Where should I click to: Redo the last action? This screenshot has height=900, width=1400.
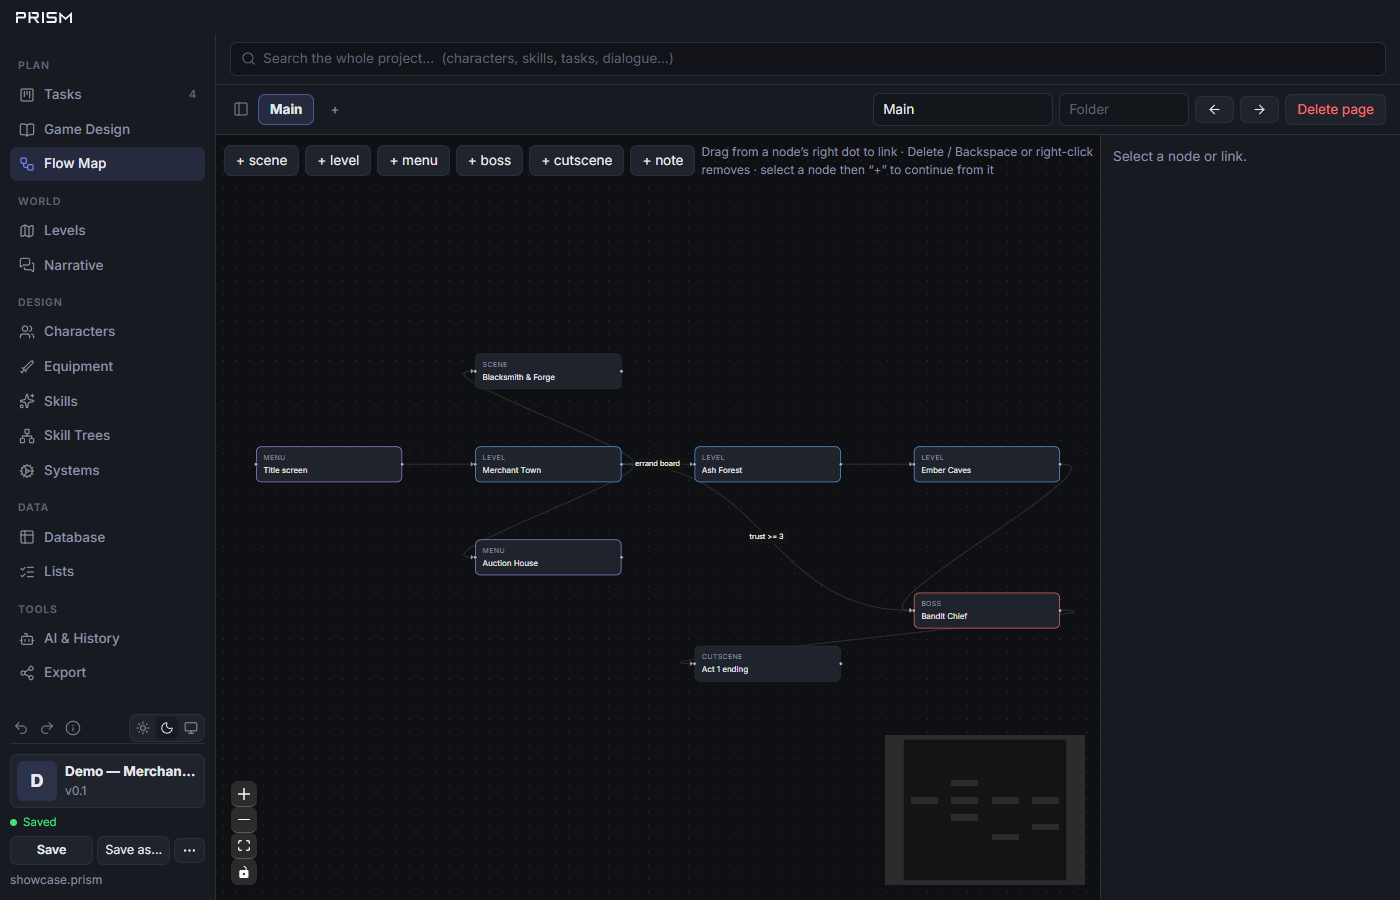point(47,728)
